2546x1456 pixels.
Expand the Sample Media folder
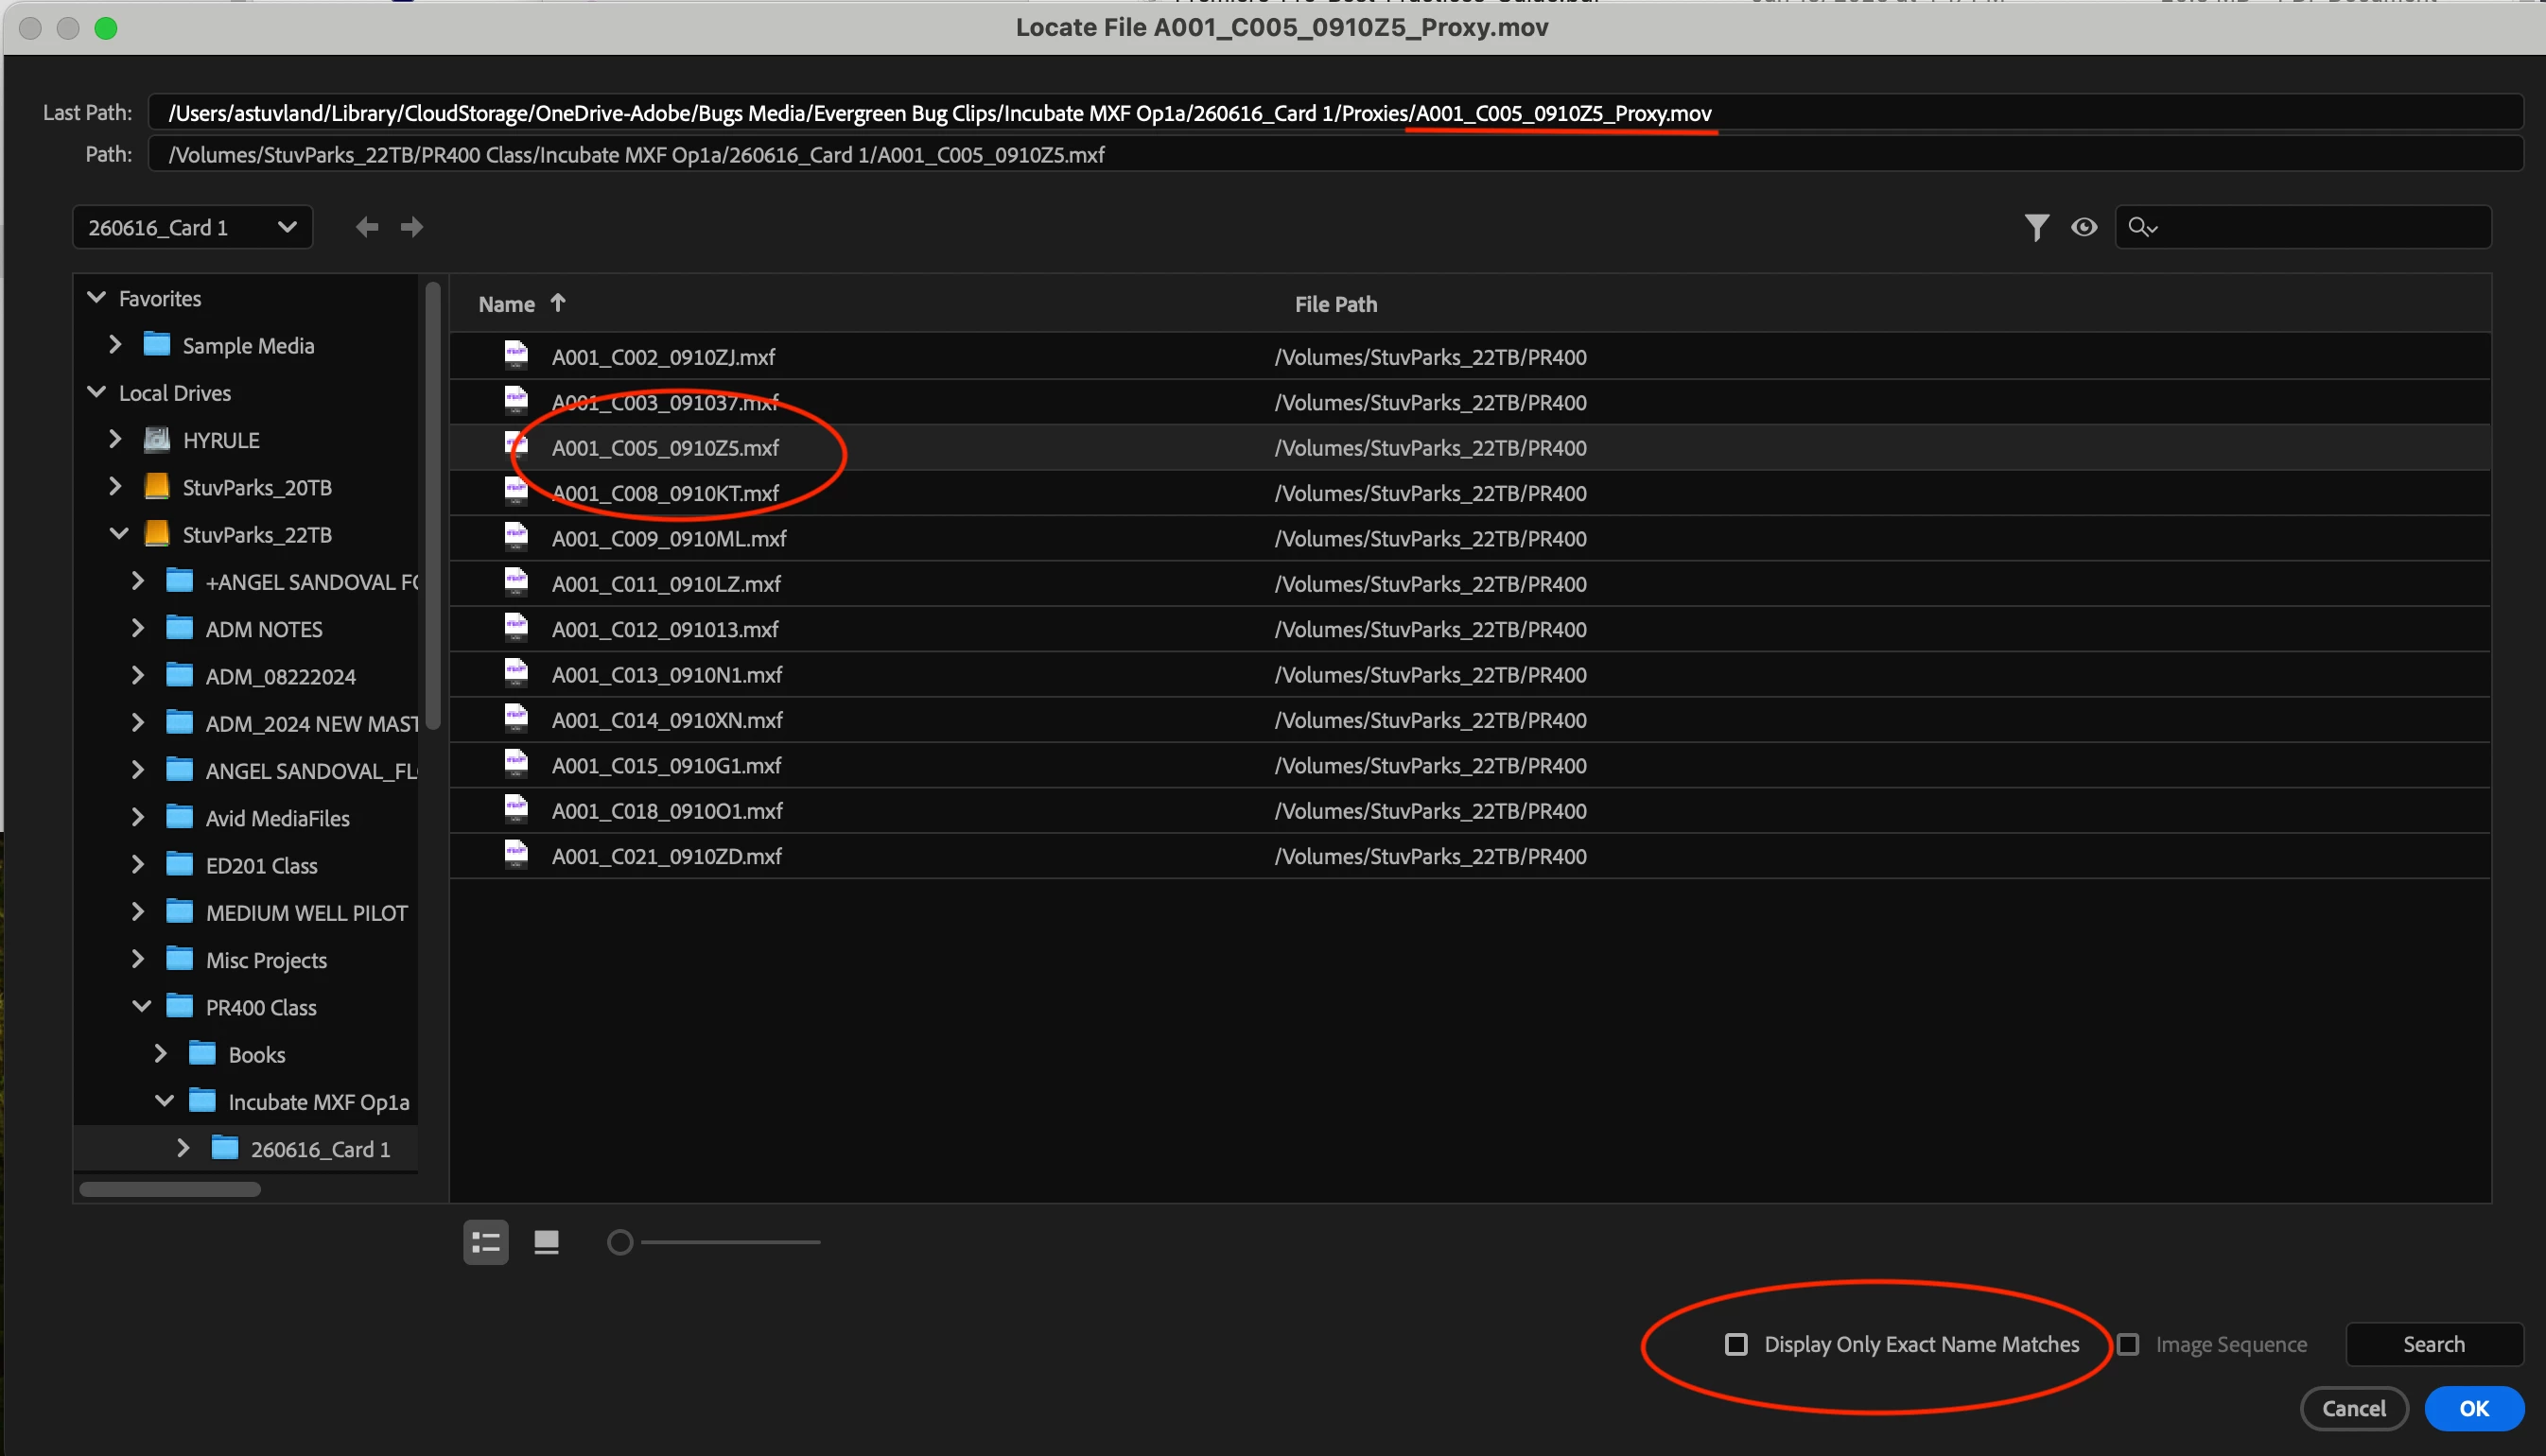coord(115,344)
